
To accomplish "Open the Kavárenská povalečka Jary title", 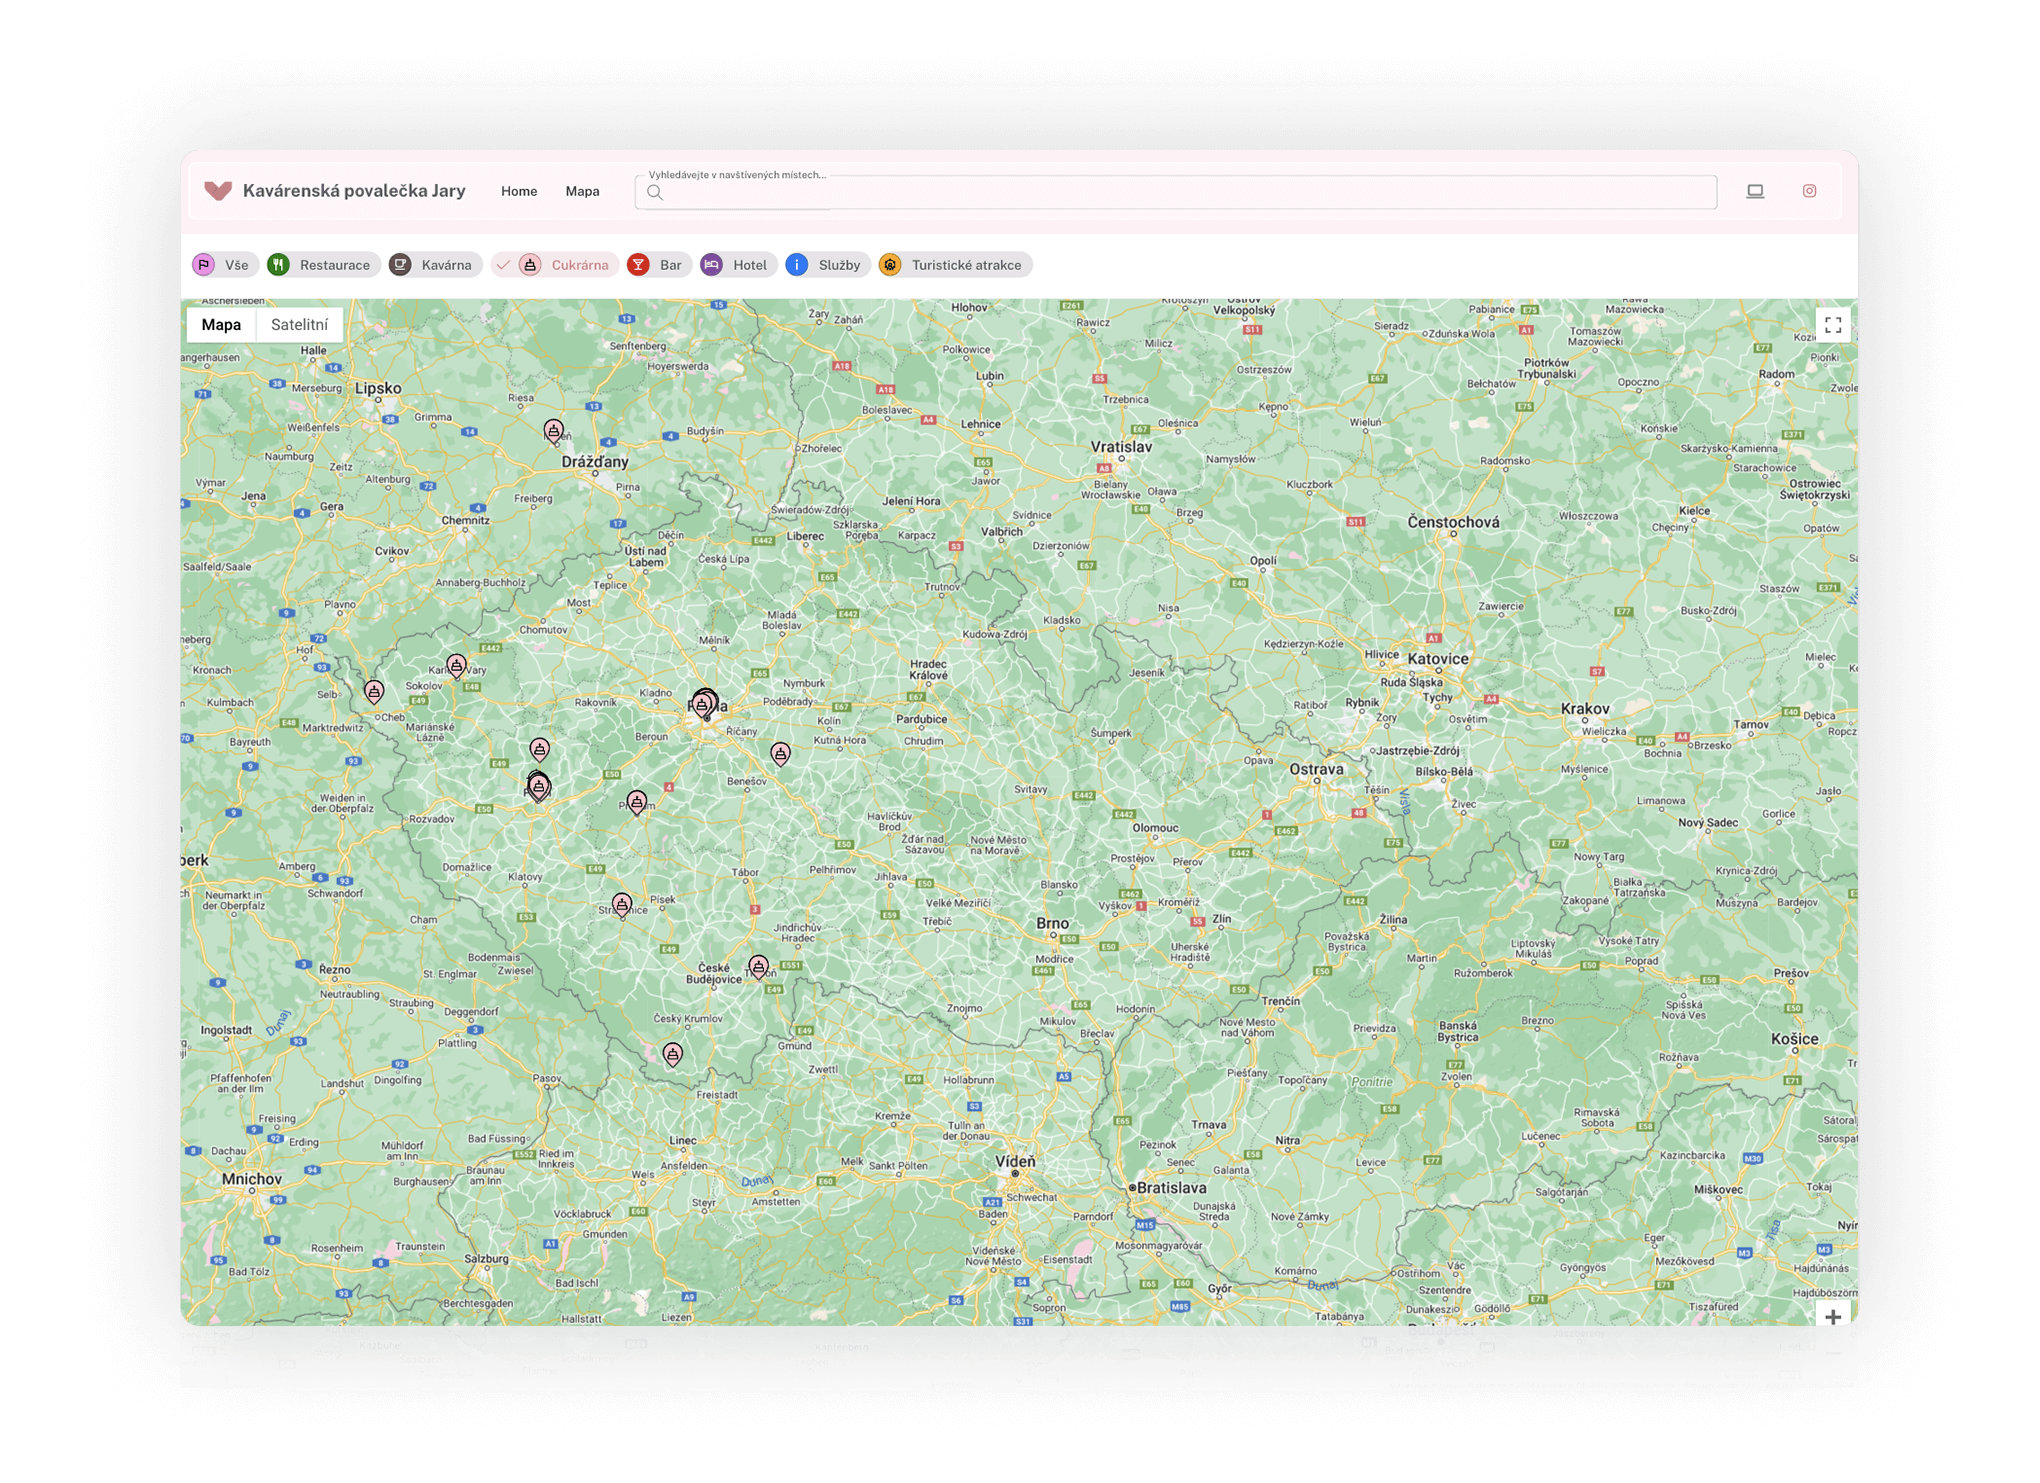I will coord(354,191).
